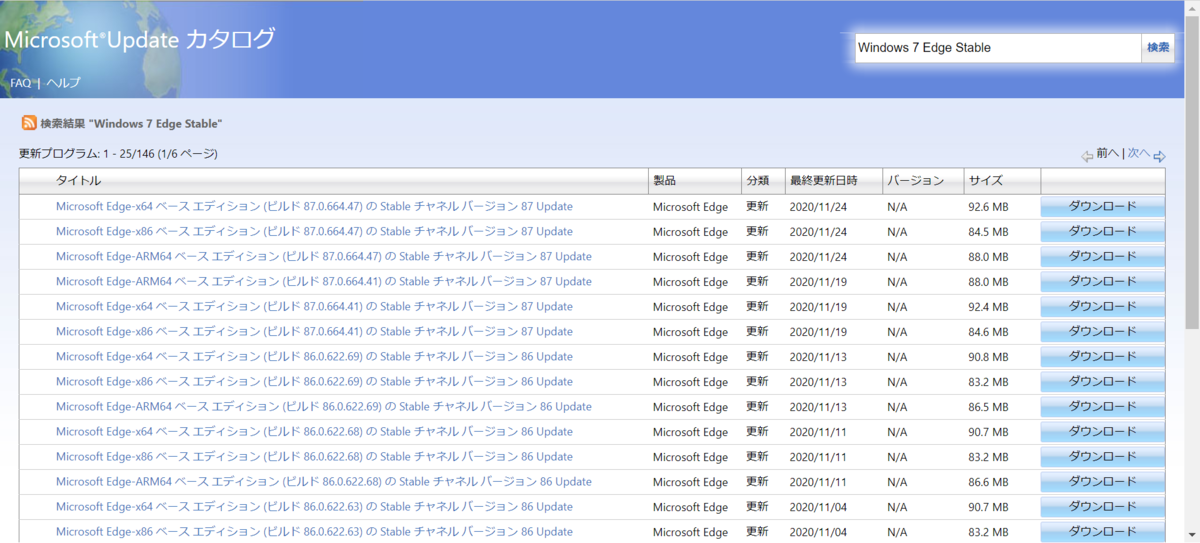Image resolution: width=1200 pixels, height=543 pixels.
Task: Open Edge-x86 build 87.0.664.41 update title
Action: tap(314, 332)
